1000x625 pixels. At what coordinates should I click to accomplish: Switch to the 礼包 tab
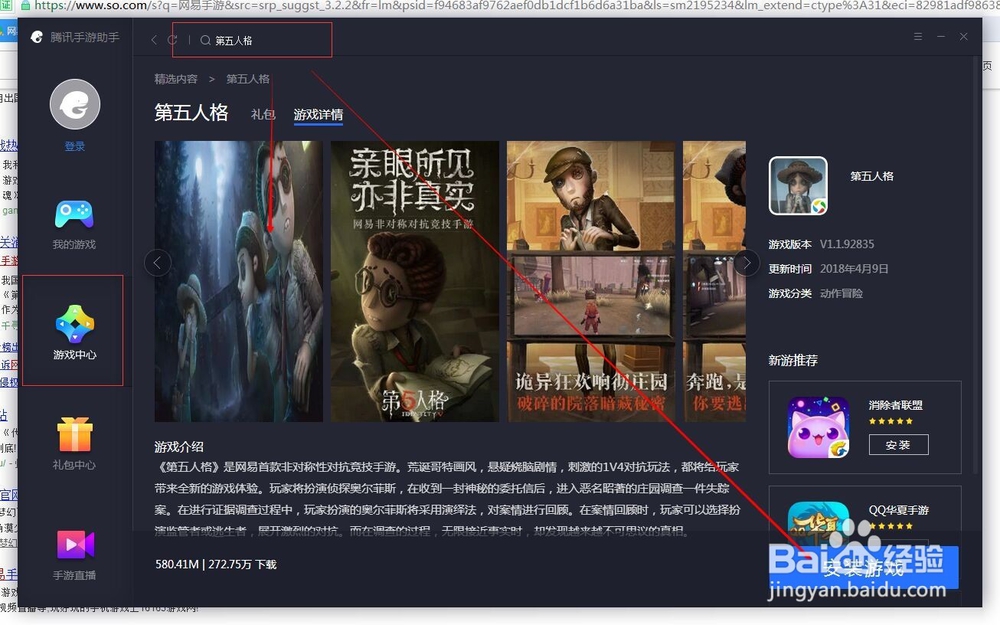pos(263,114)
